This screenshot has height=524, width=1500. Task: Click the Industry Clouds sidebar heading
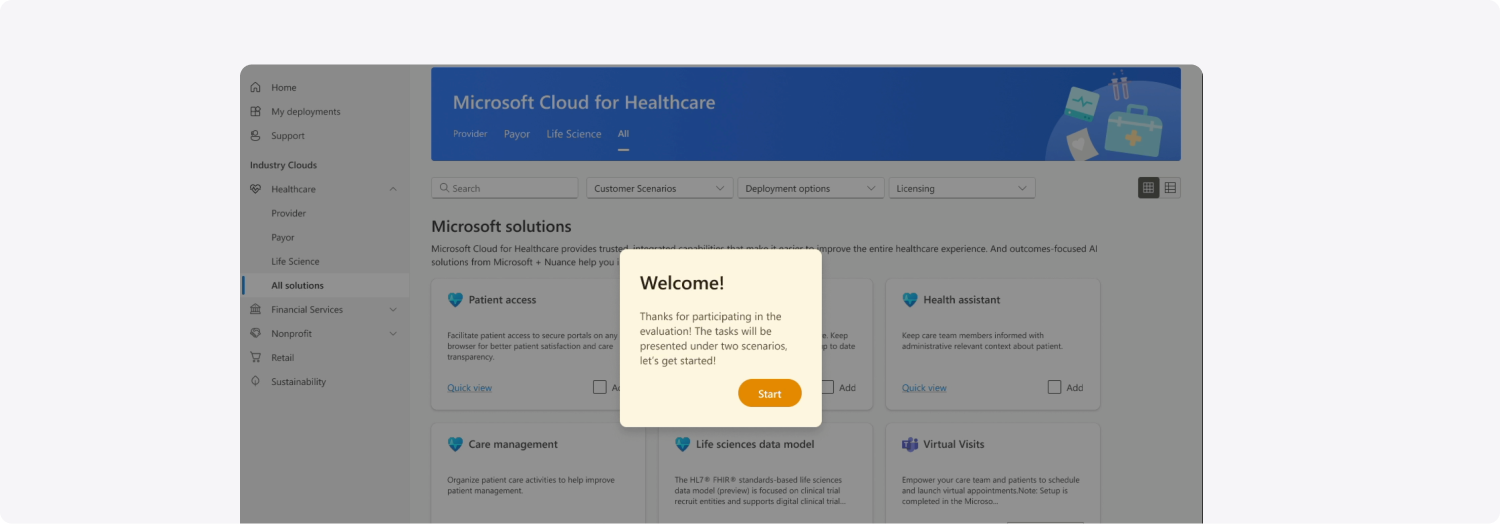pyautogui.click(x=283, y=165)
